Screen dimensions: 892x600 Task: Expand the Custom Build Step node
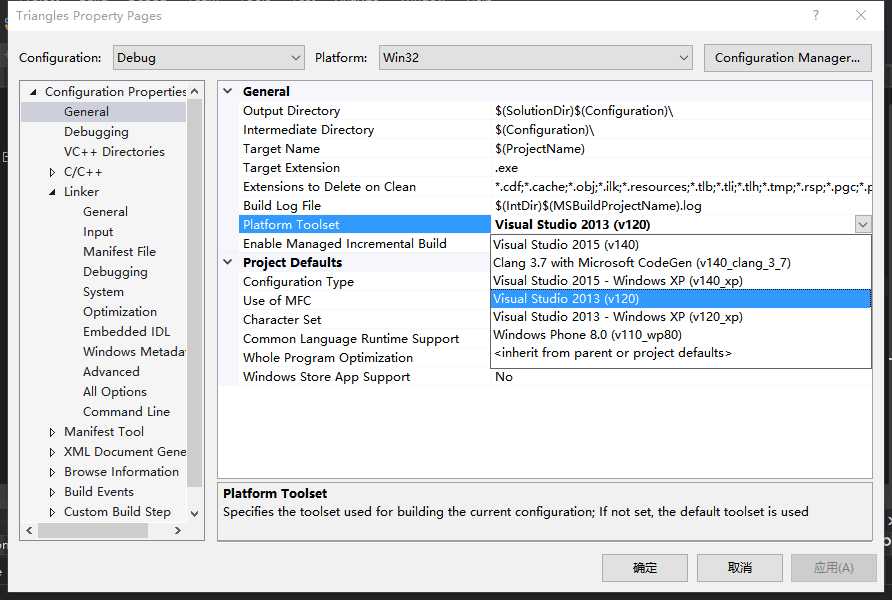tap(52, 512)
